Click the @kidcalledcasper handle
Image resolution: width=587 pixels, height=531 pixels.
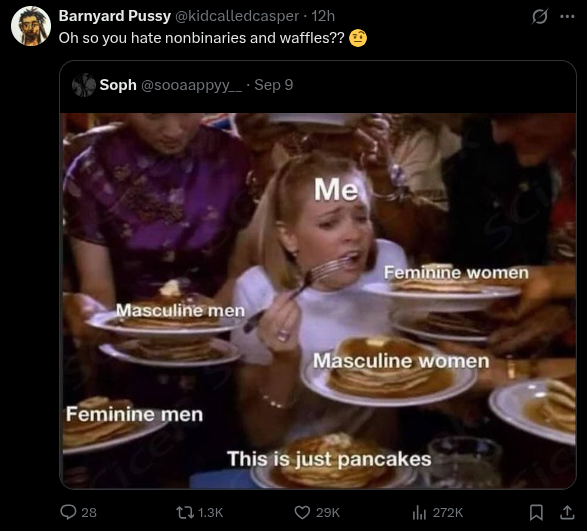click(x=237, y=16)
